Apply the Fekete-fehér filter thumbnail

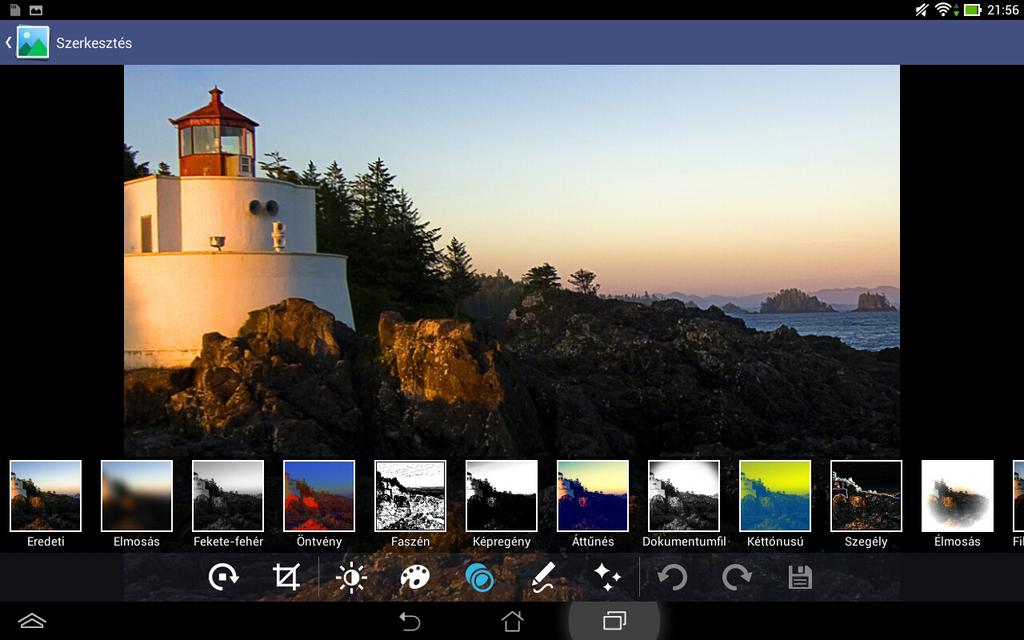(x=228, y=496)
